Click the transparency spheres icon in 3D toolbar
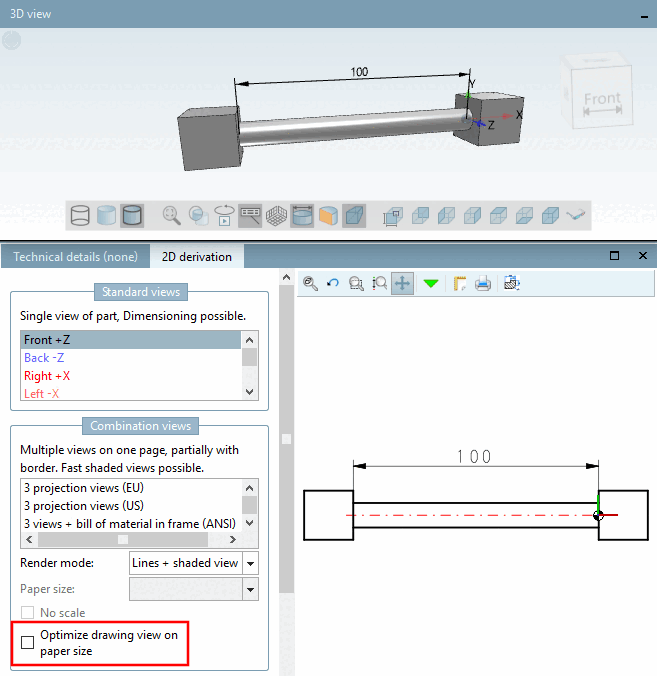Viewport: 657px width, 676px height. 198,215
